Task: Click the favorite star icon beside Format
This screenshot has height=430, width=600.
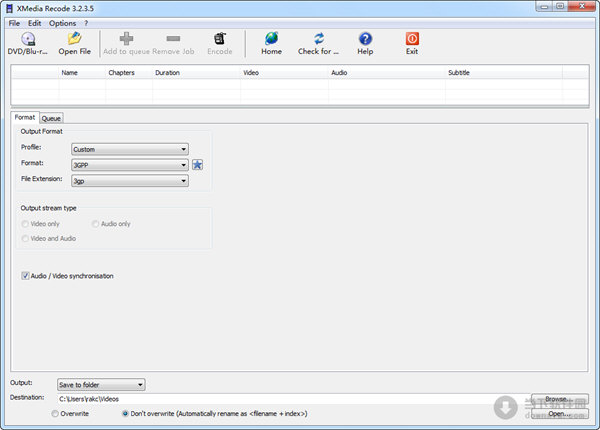Action: (197, 165)
